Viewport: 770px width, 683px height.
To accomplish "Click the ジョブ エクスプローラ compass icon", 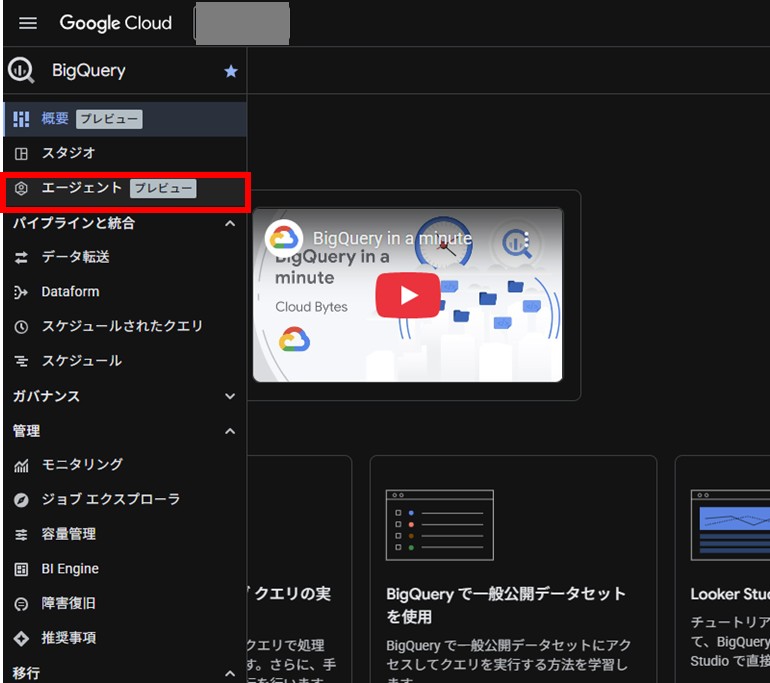I will (x=21, y=500).
